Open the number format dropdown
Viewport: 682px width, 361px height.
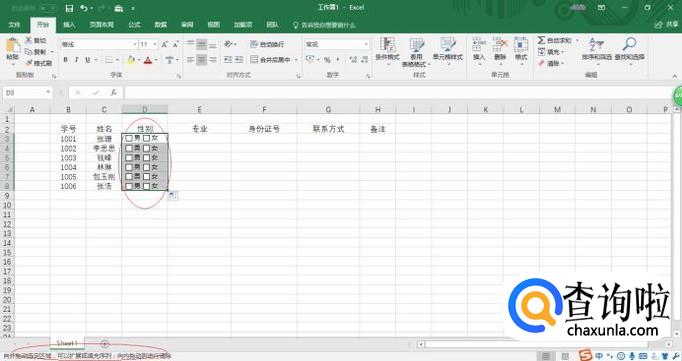tap(366, 44)
